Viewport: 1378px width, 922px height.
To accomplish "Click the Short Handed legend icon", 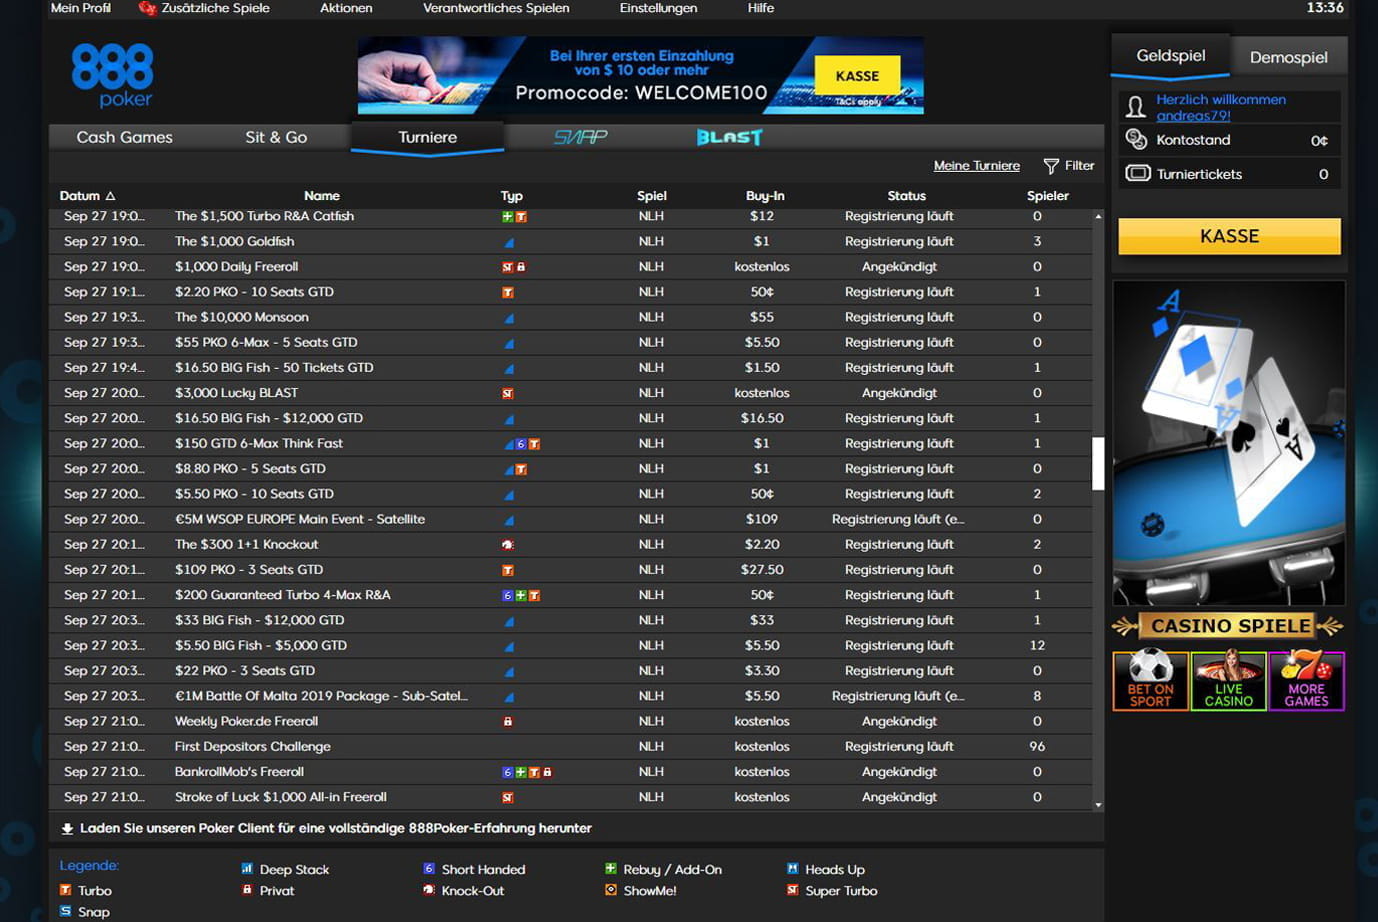I will [x=429, y=869].
